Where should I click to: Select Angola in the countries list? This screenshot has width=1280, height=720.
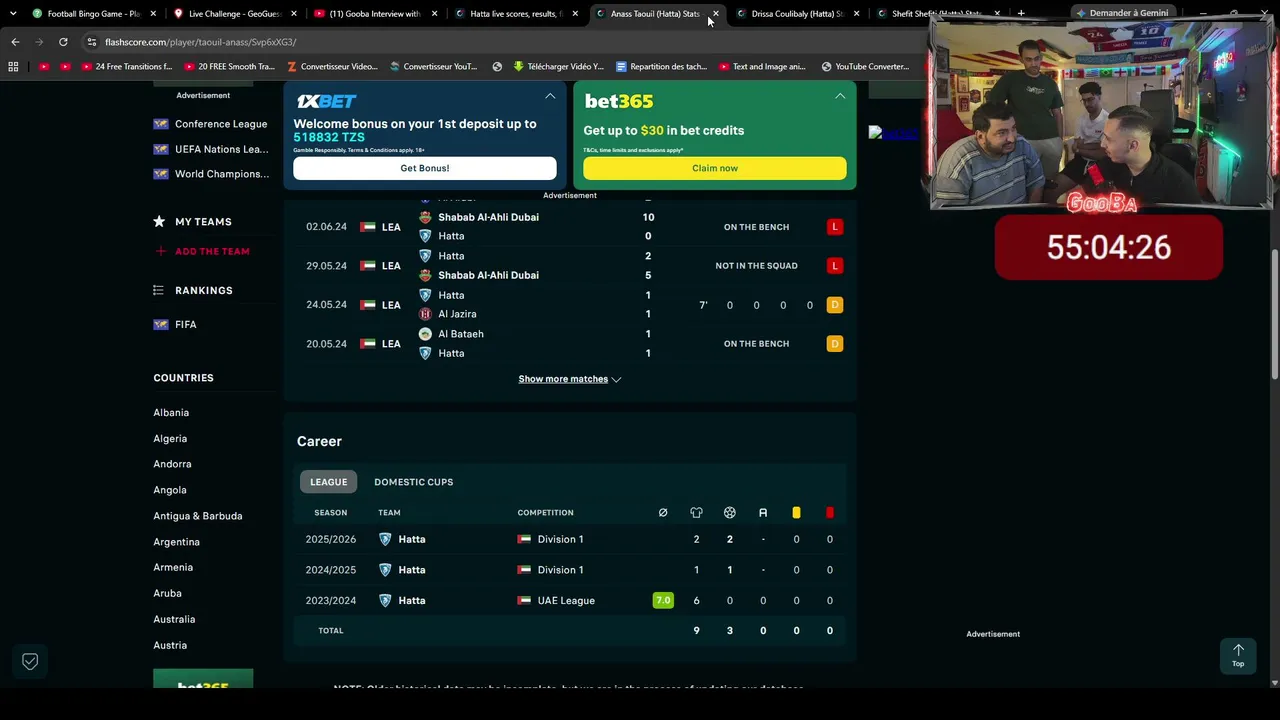pos(170,490)
